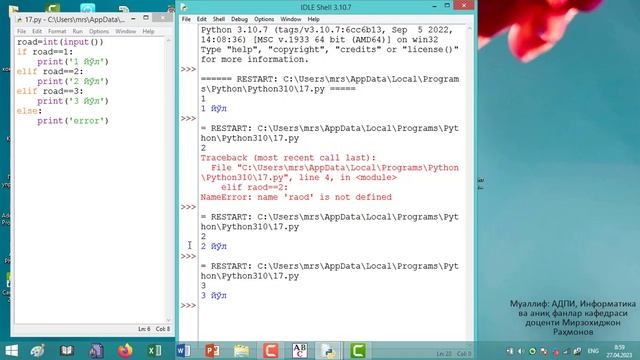The width and height of the screenshot is (640, 360).
Task: Click the NameError message line in Shell
Action: [x=296, y=197]
